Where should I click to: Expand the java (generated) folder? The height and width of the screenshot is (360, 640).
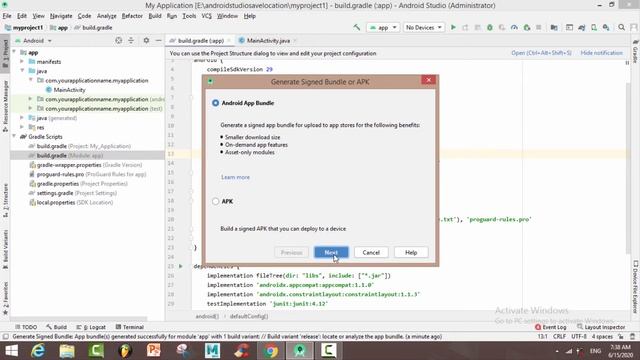[x=22, y=118]
